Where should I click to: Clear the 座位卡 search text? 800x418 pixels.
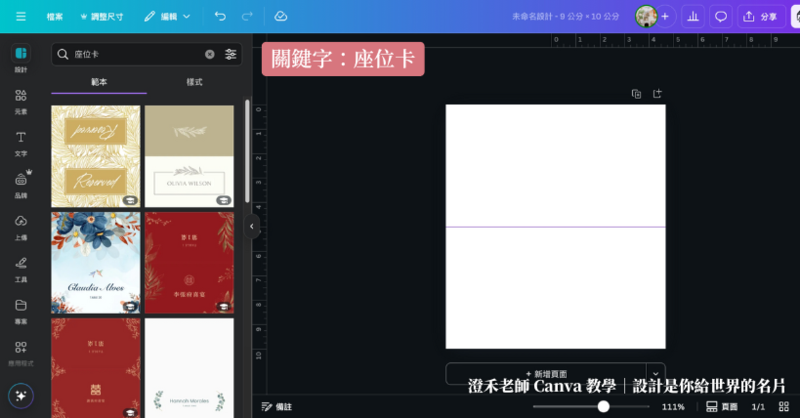210,54
